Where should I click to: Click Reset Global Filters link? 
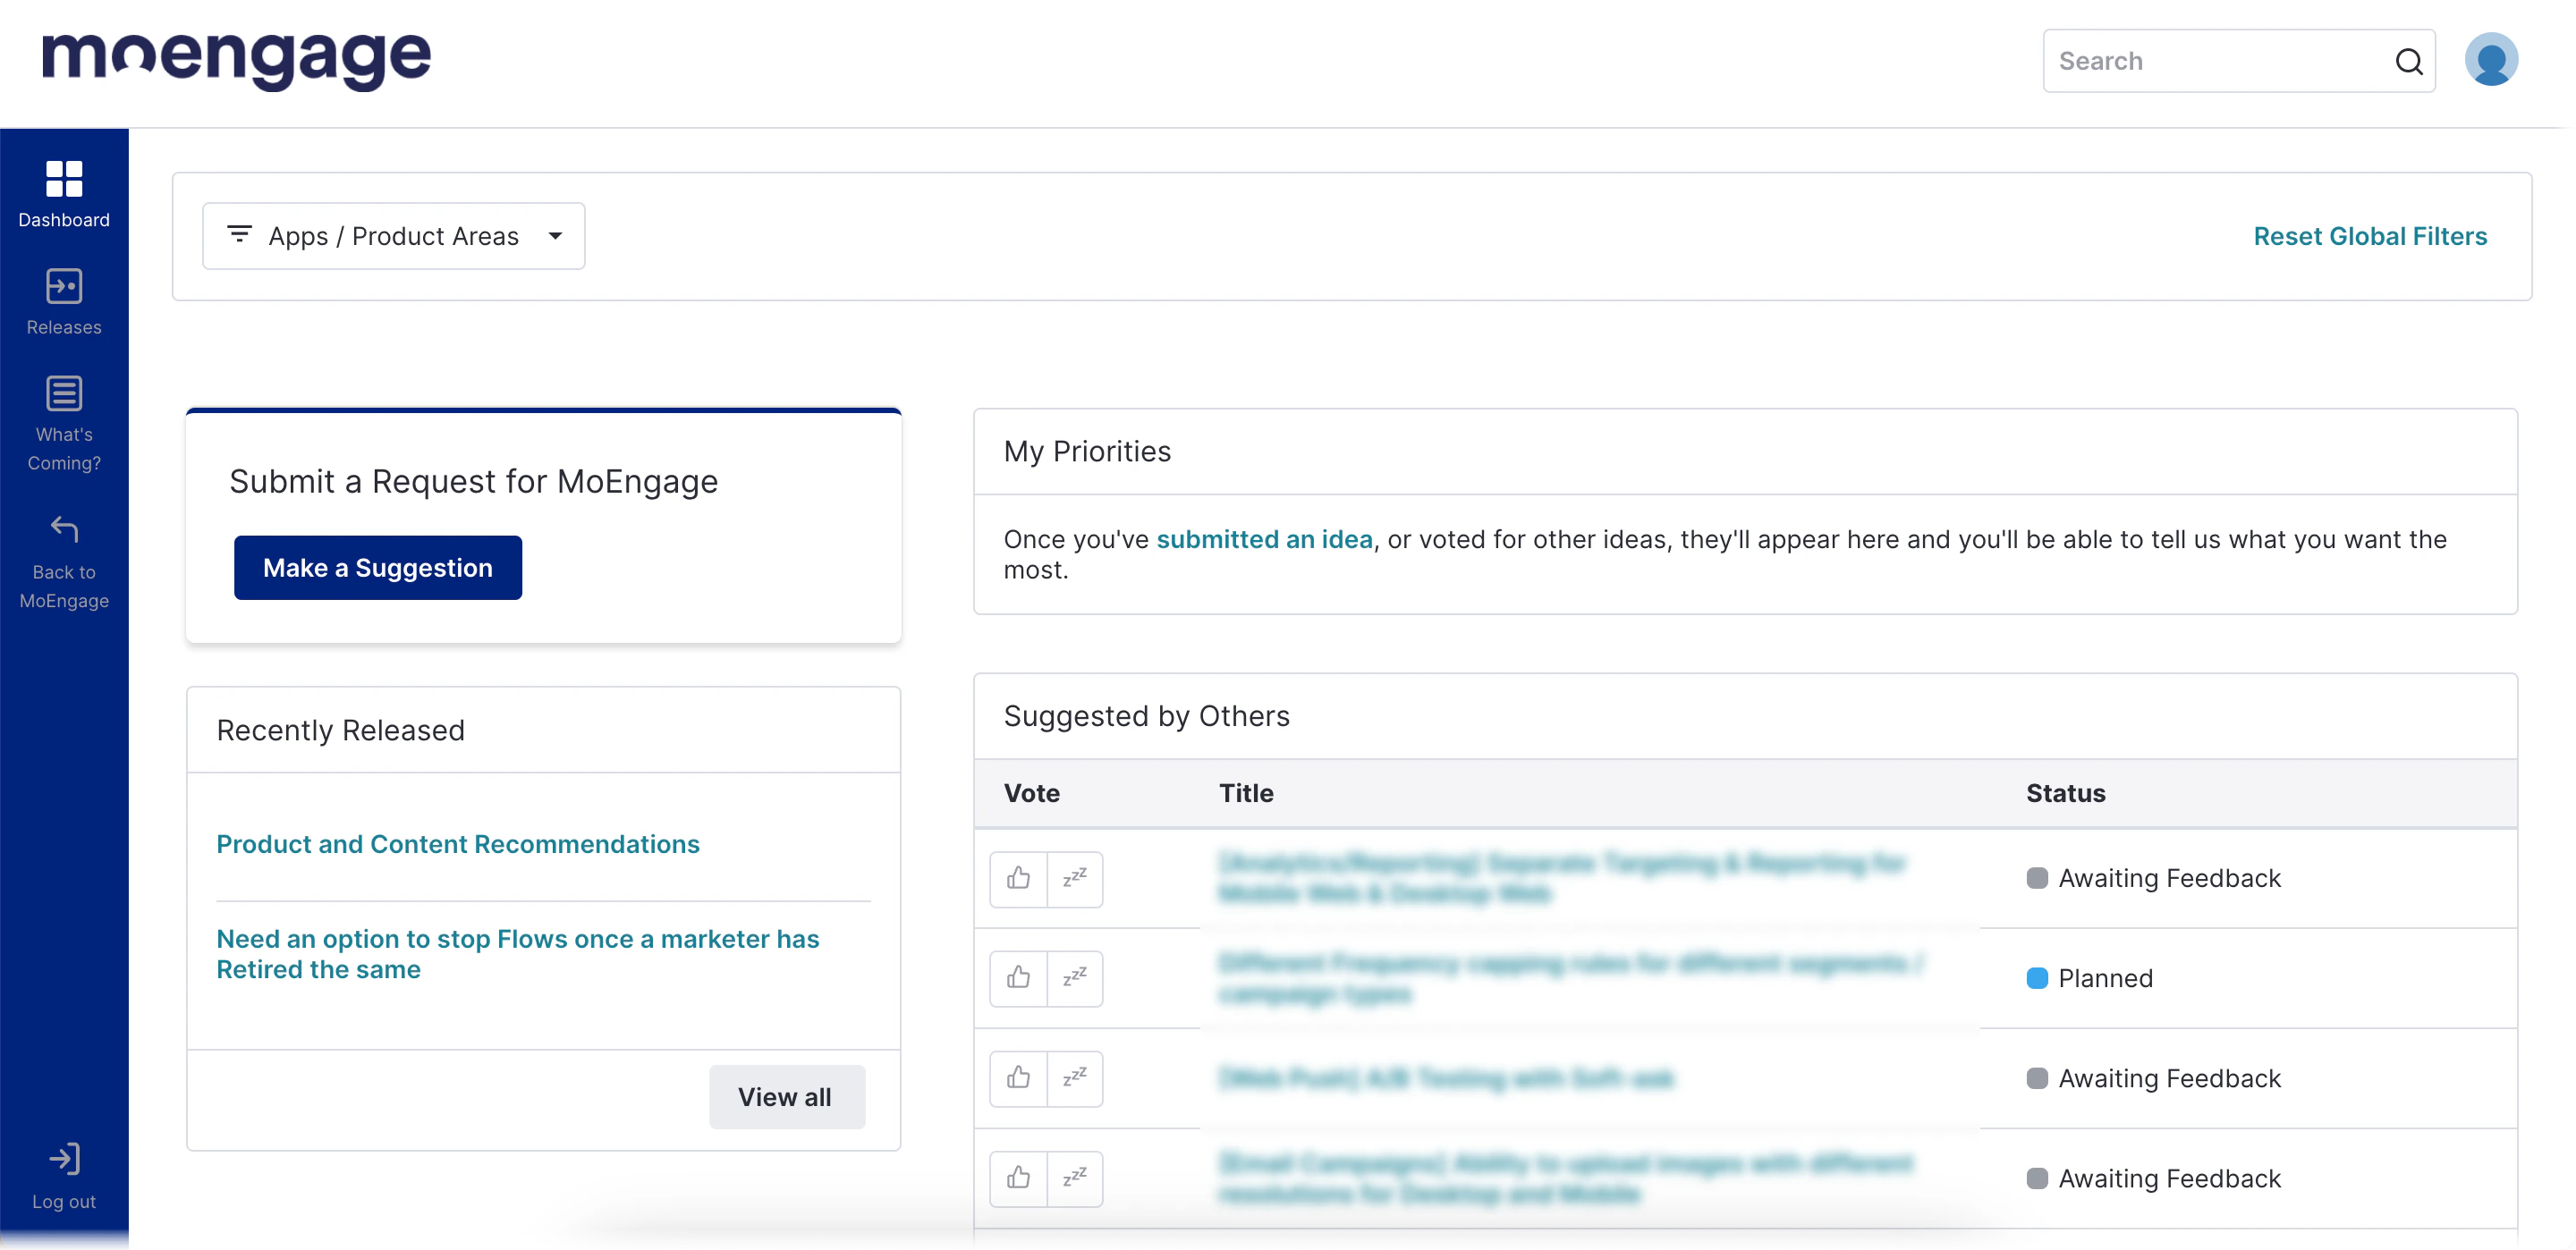tap(2369, 236)
